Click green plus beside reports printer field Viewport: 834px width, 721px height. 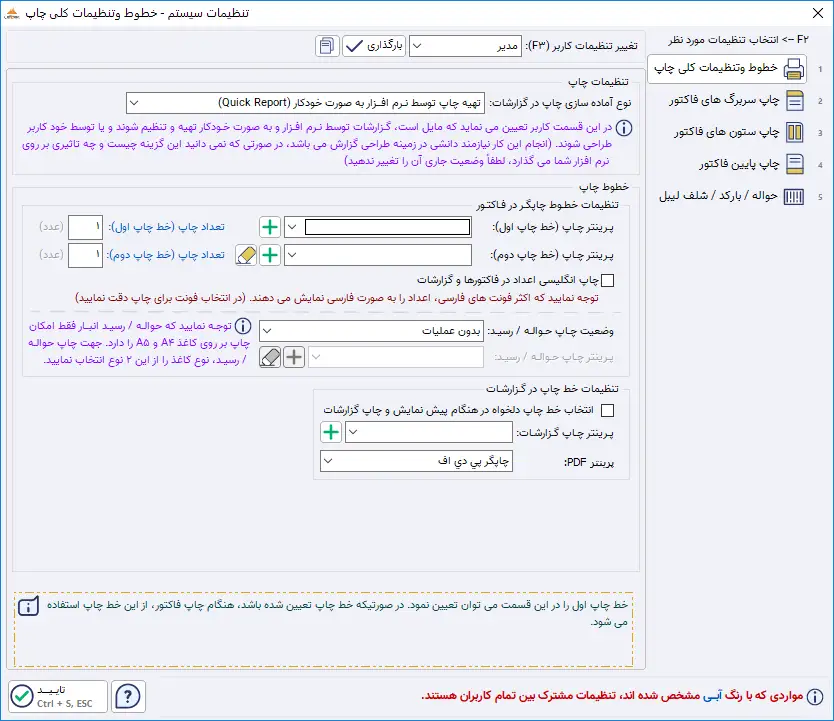point(331,432)
